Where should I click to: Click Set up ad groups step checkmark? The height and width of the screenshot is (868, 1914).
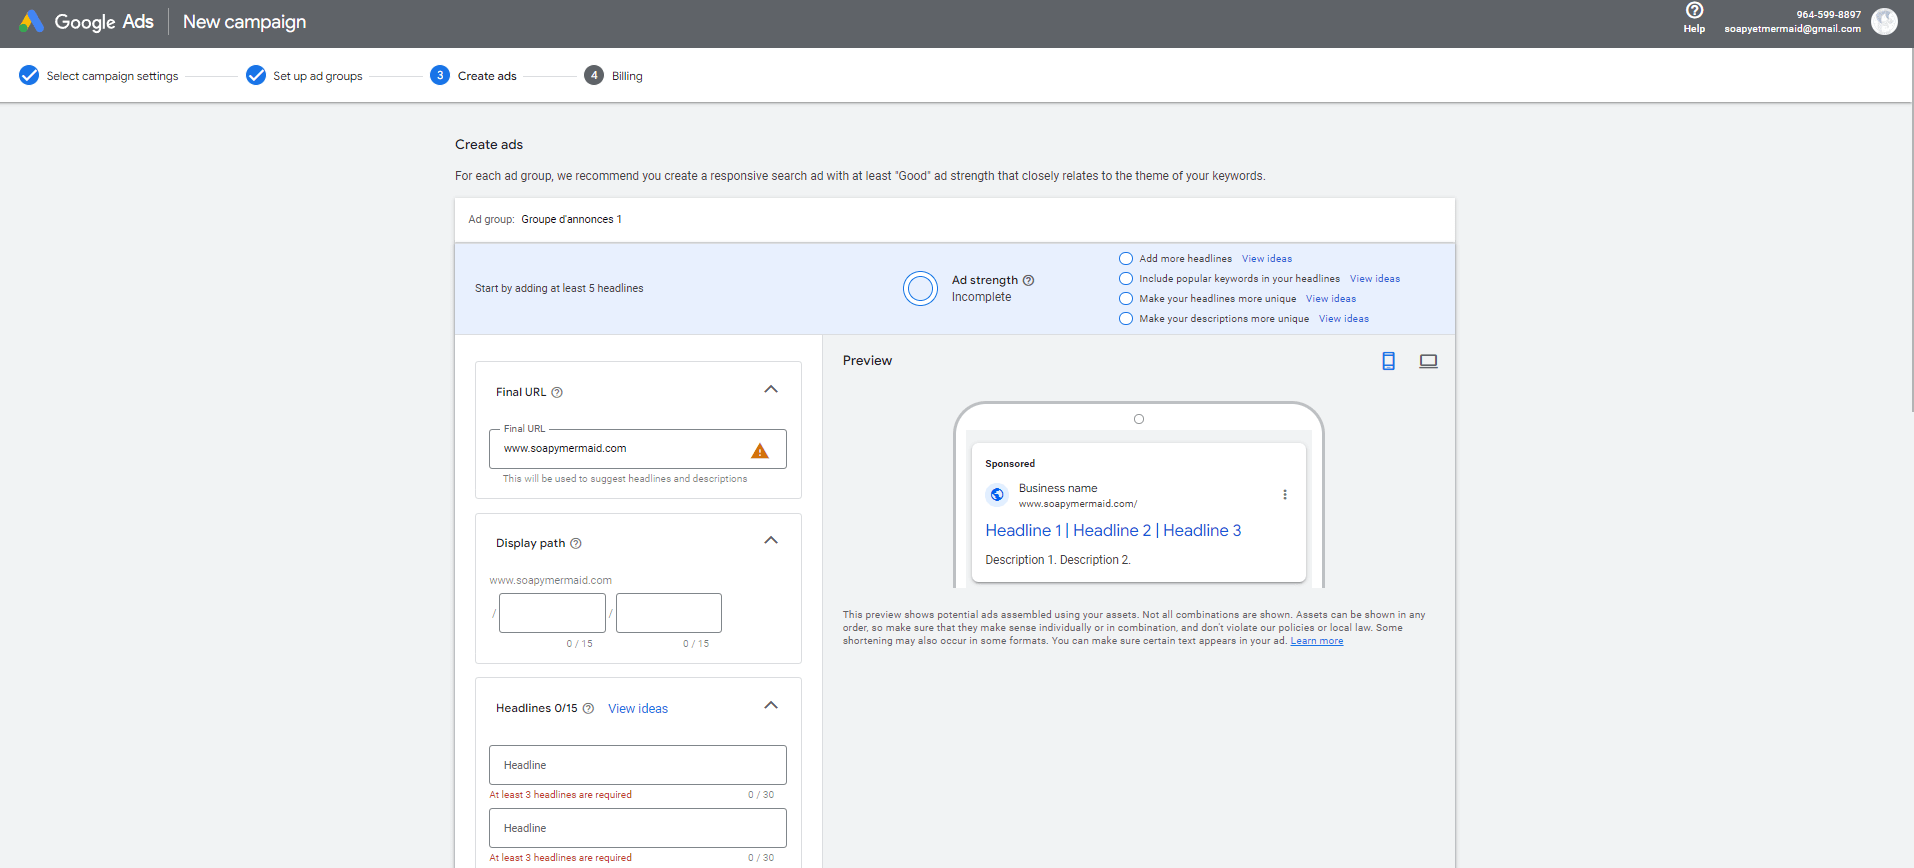256,75
